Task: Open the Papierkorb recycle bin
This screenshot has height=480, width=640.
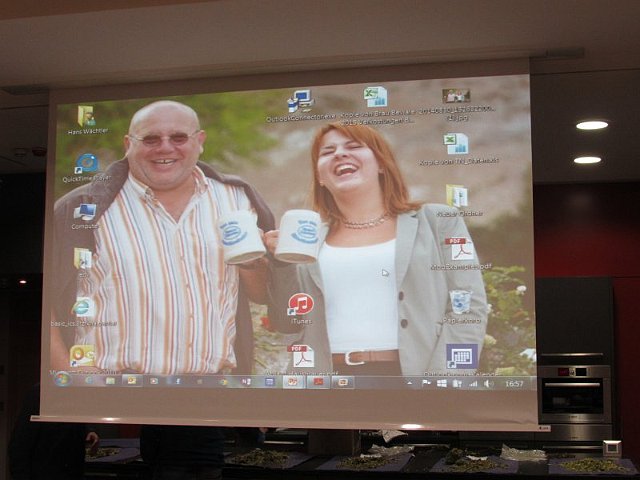Action: tap(459, 302)
